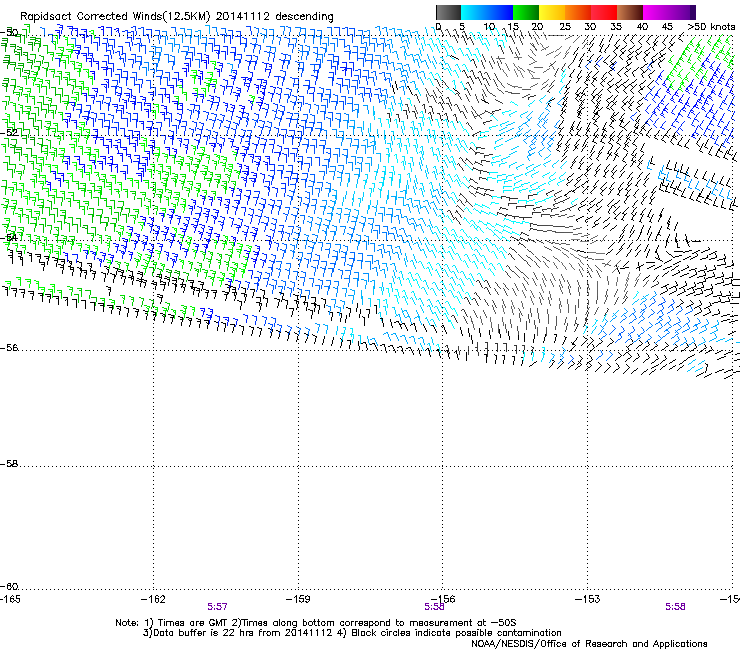Click latitude label '-58' on left axis

9,464
